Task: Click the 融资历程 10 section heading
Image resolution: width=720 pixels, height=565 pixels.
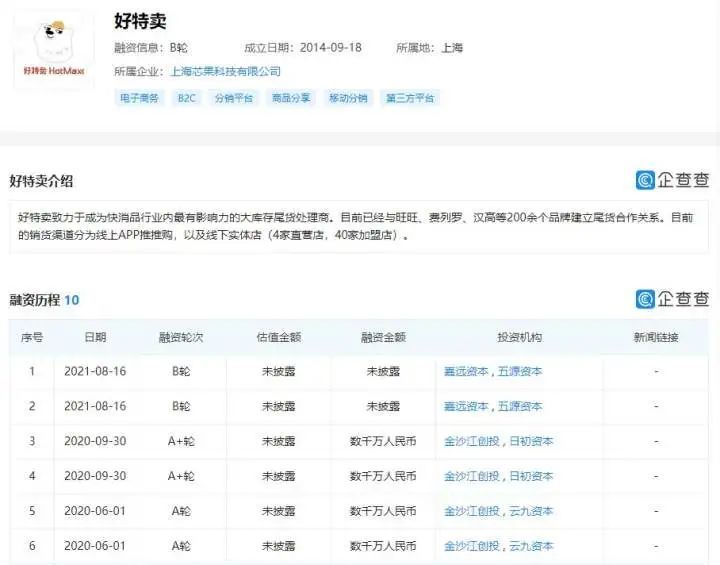Action: click(44, 300)
